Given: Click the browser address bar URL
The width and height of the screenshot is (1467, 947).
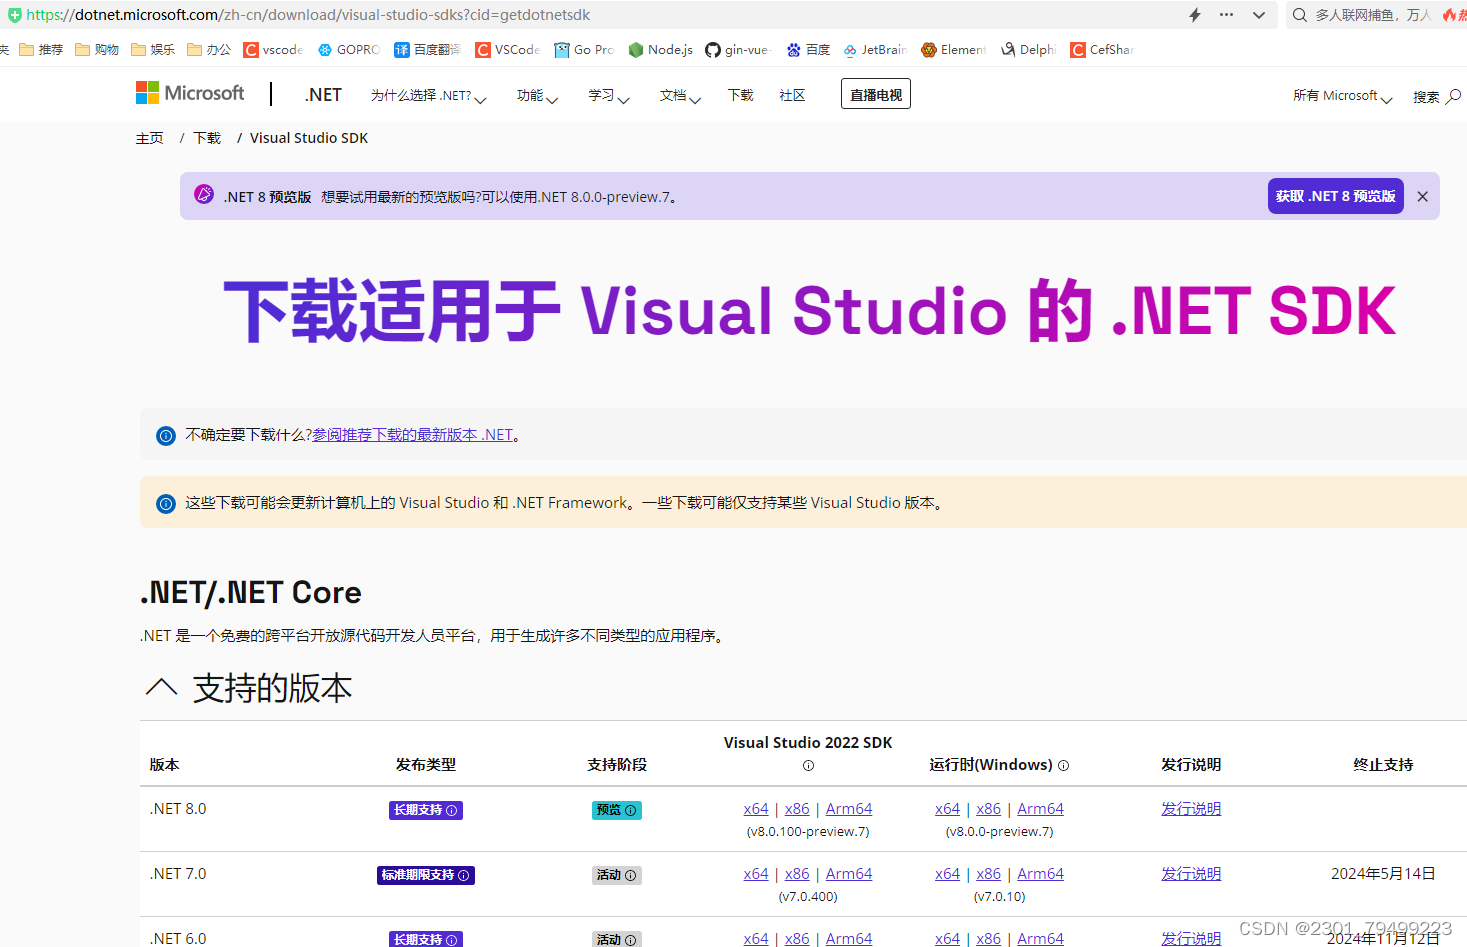Looking at the screenshot, I should pos(308,15).
